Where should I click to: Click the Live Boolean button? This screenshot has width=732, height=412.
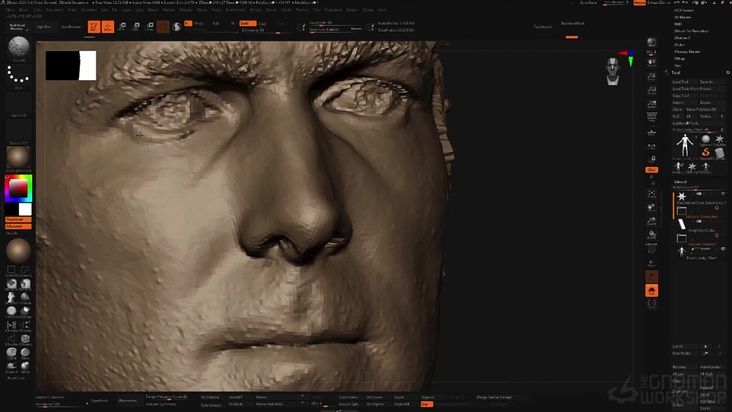70,27
